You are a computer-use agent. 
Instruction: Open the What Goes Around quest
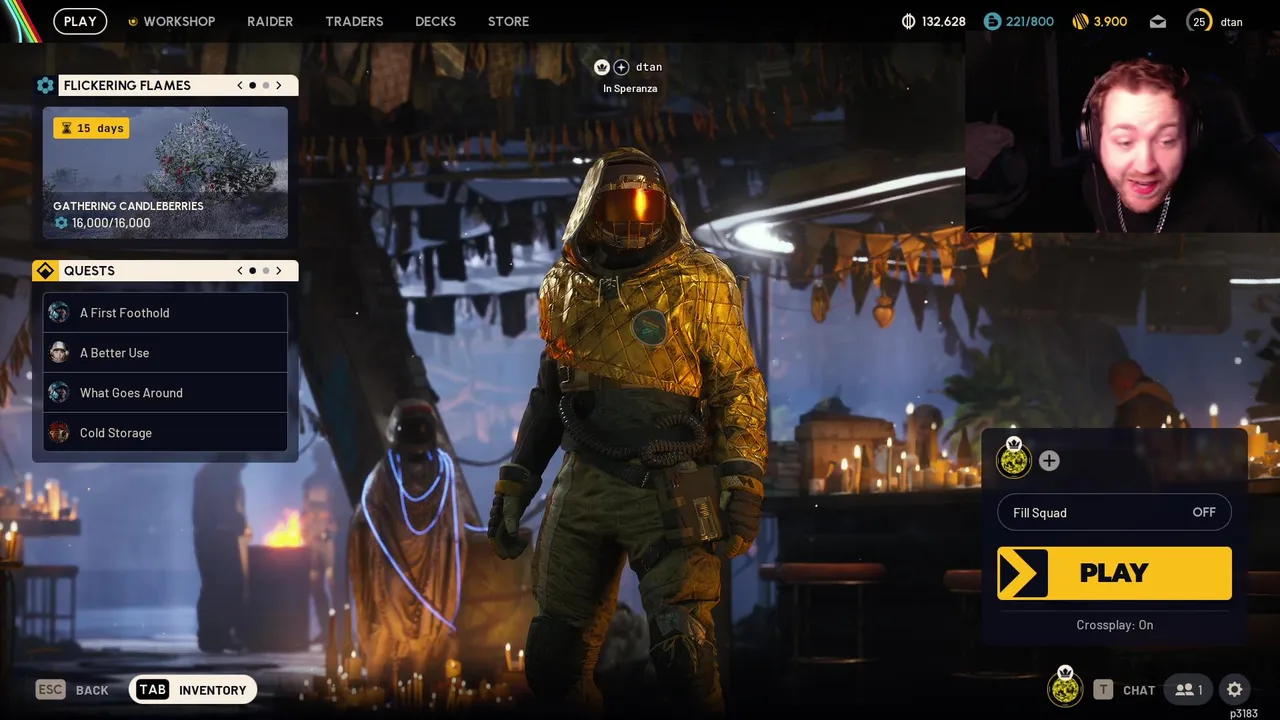(x=165, y=393)
